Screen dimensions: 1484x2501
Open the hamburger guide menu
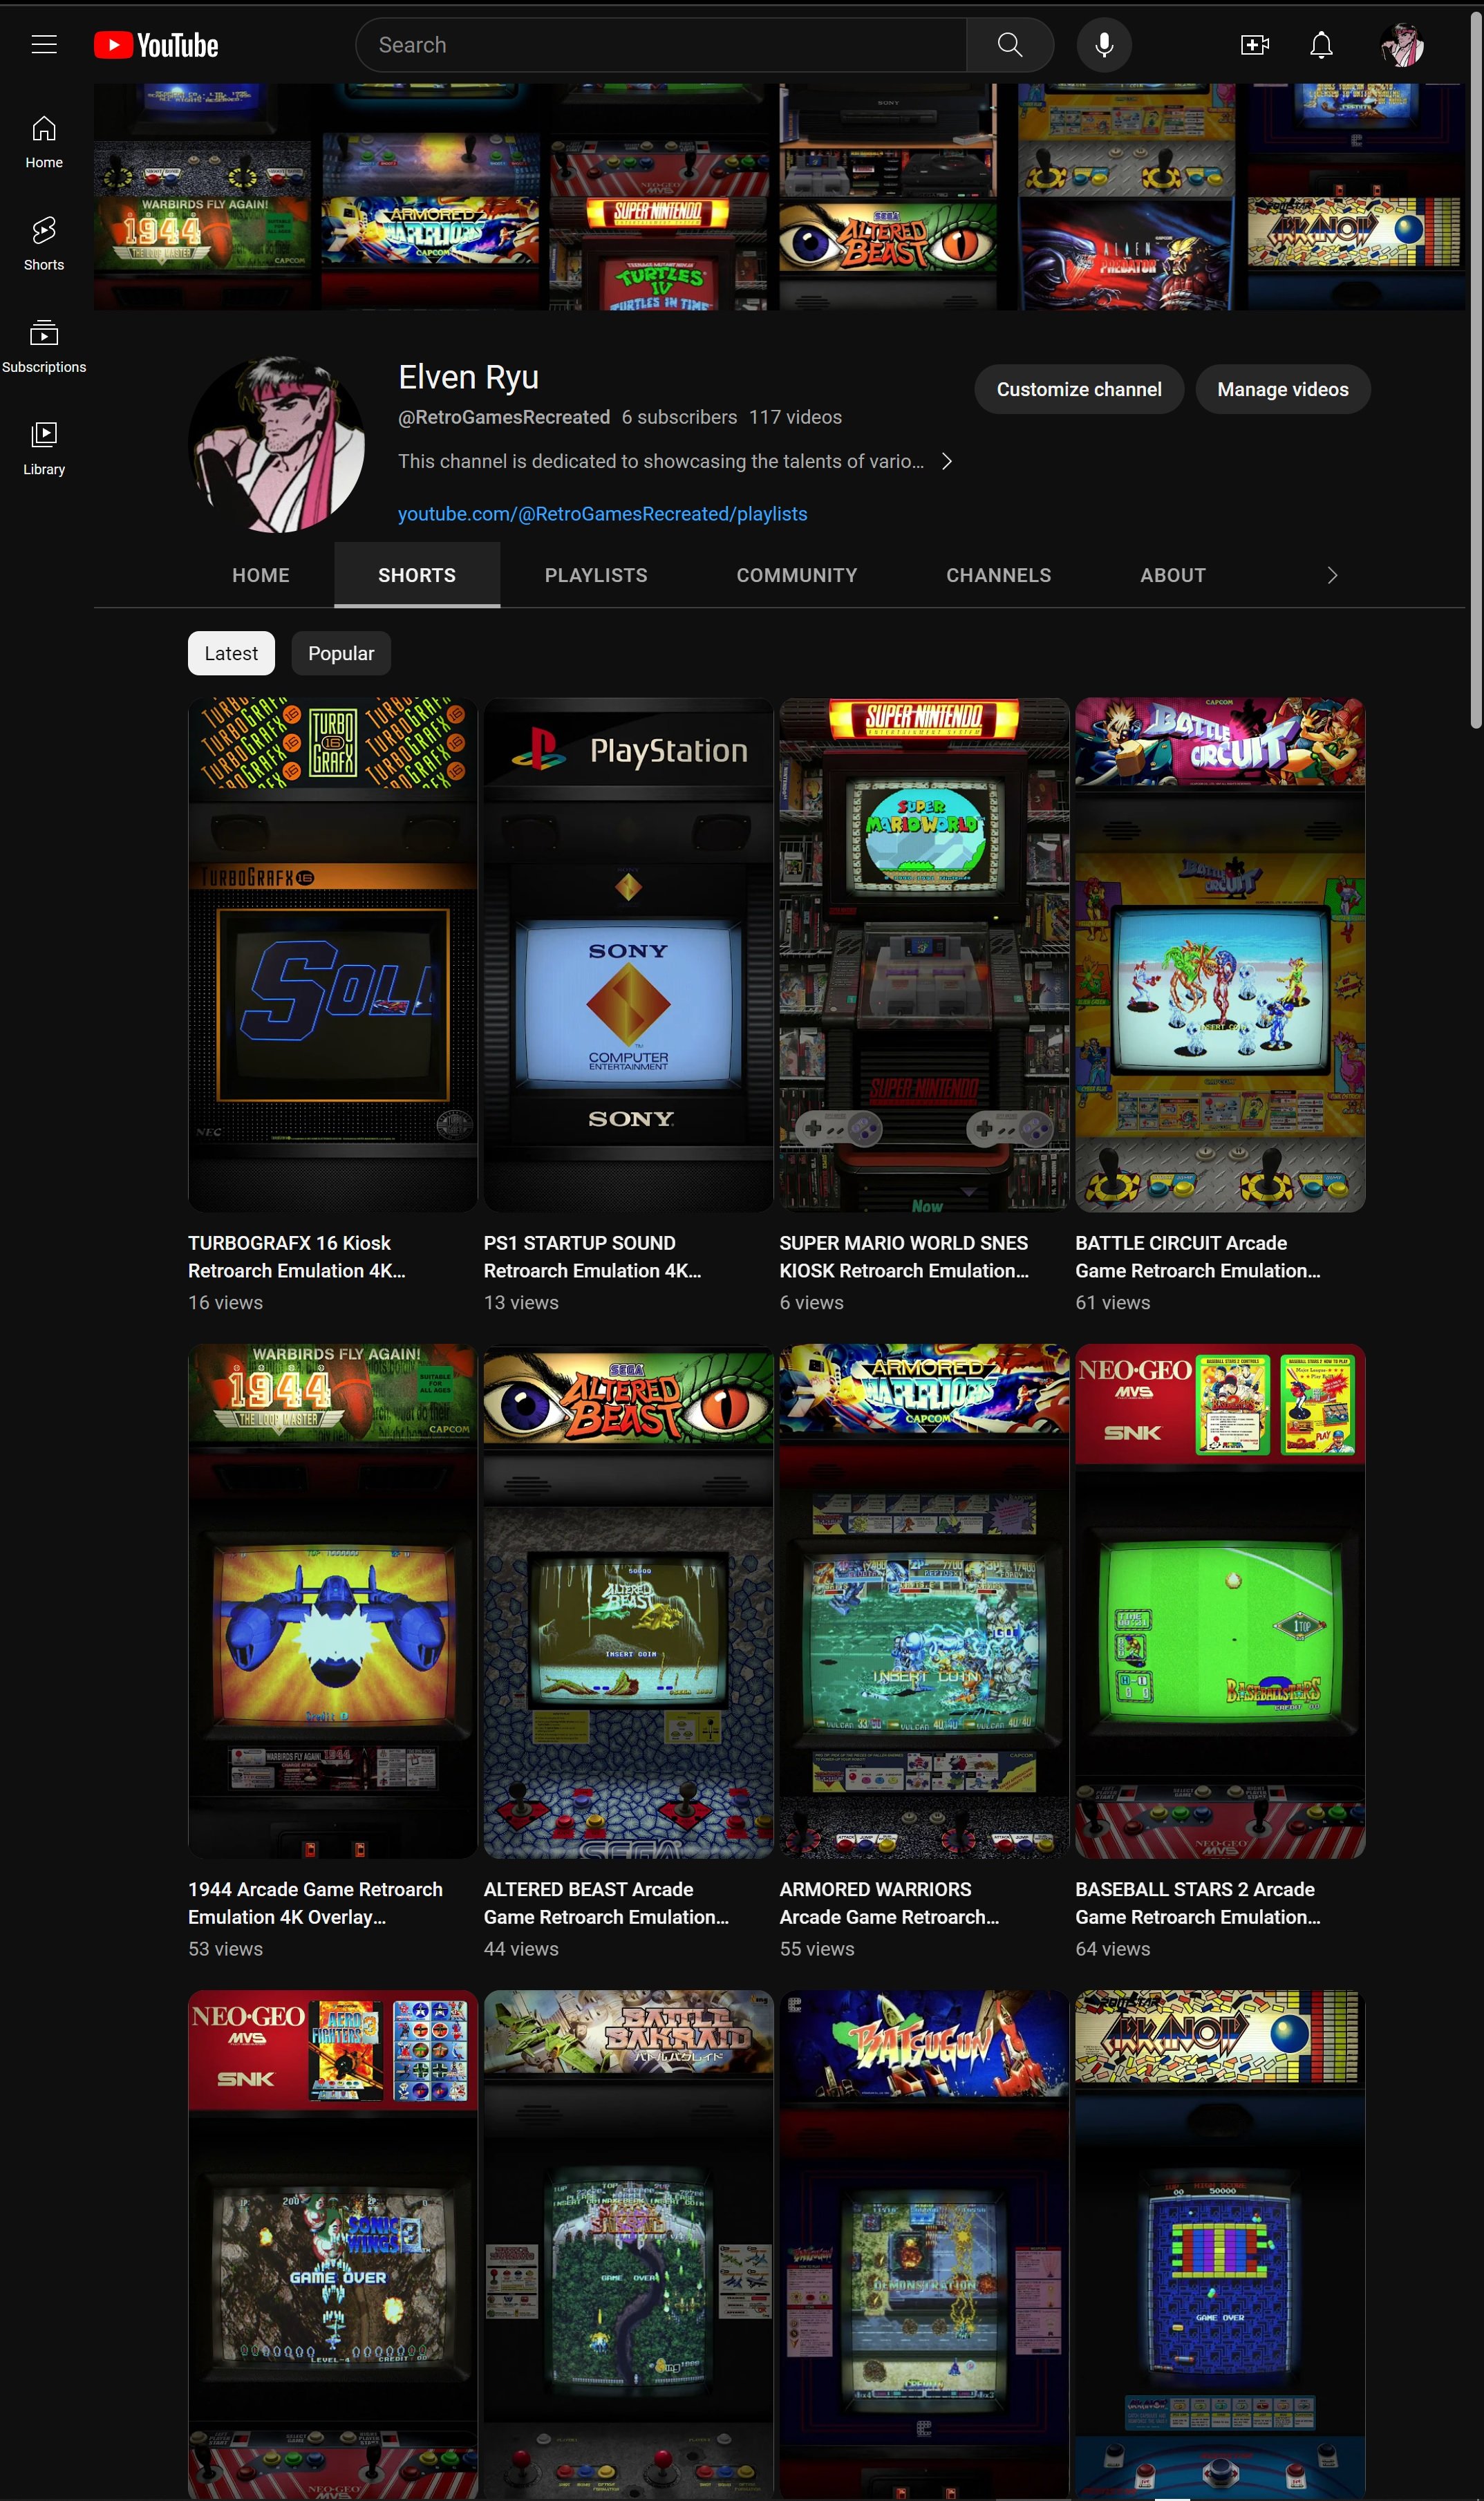pos(44,45)
